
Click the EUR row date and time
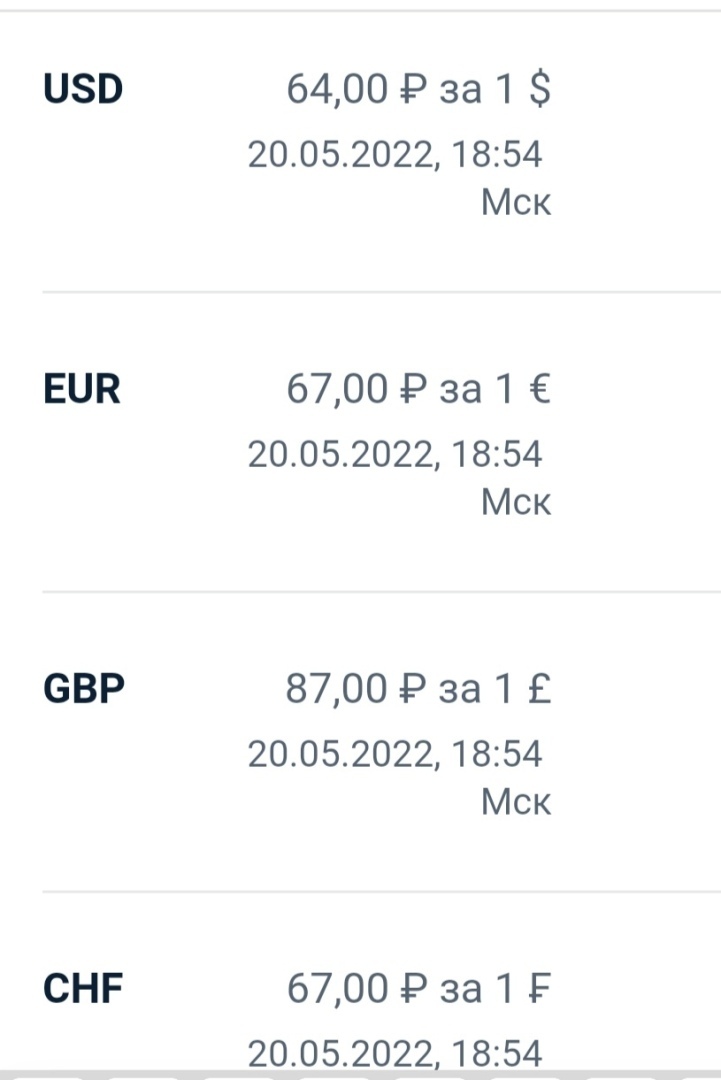395,454
